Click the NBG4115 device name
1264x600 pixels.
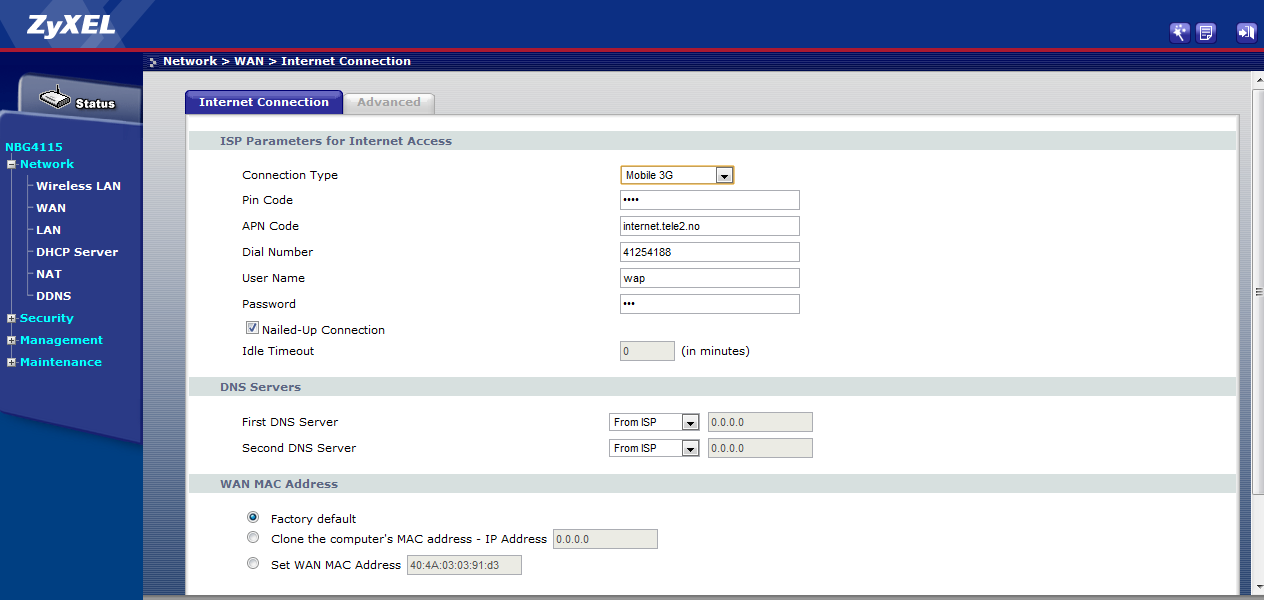tap(34, 147)
